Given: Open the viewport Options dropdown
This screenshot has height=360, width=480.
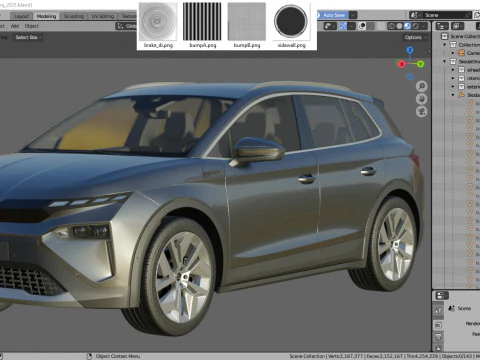Looking at the screenshot, I should (x=415, y=37).
